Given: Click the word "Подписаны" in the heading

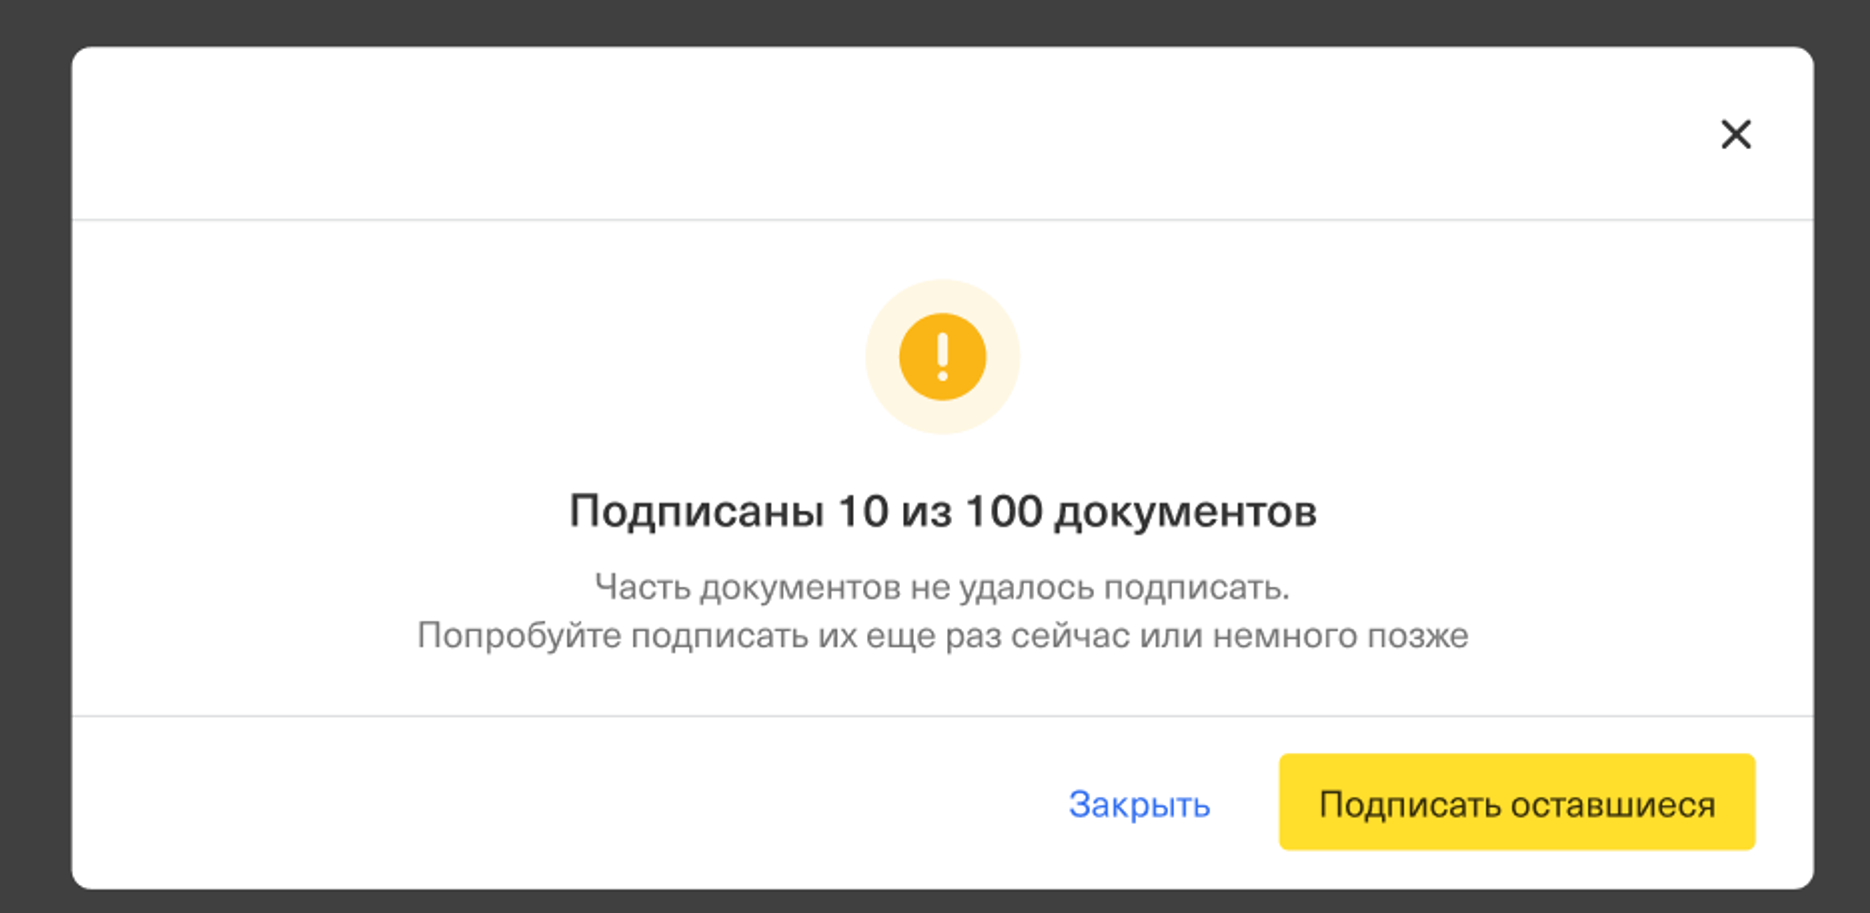Looking at the screenshot, I should pos(696,512).
